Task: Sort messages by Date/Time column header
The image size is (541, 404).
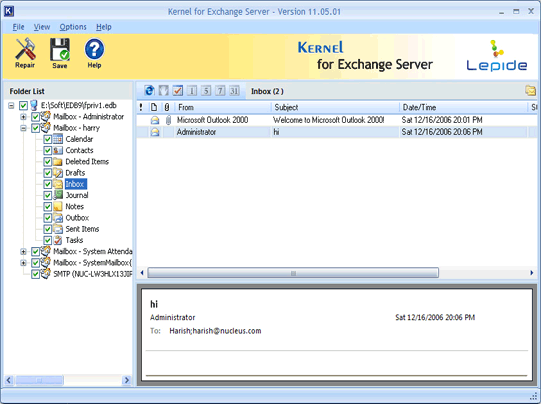Action: pyautogui.click(x=463, y=107)
